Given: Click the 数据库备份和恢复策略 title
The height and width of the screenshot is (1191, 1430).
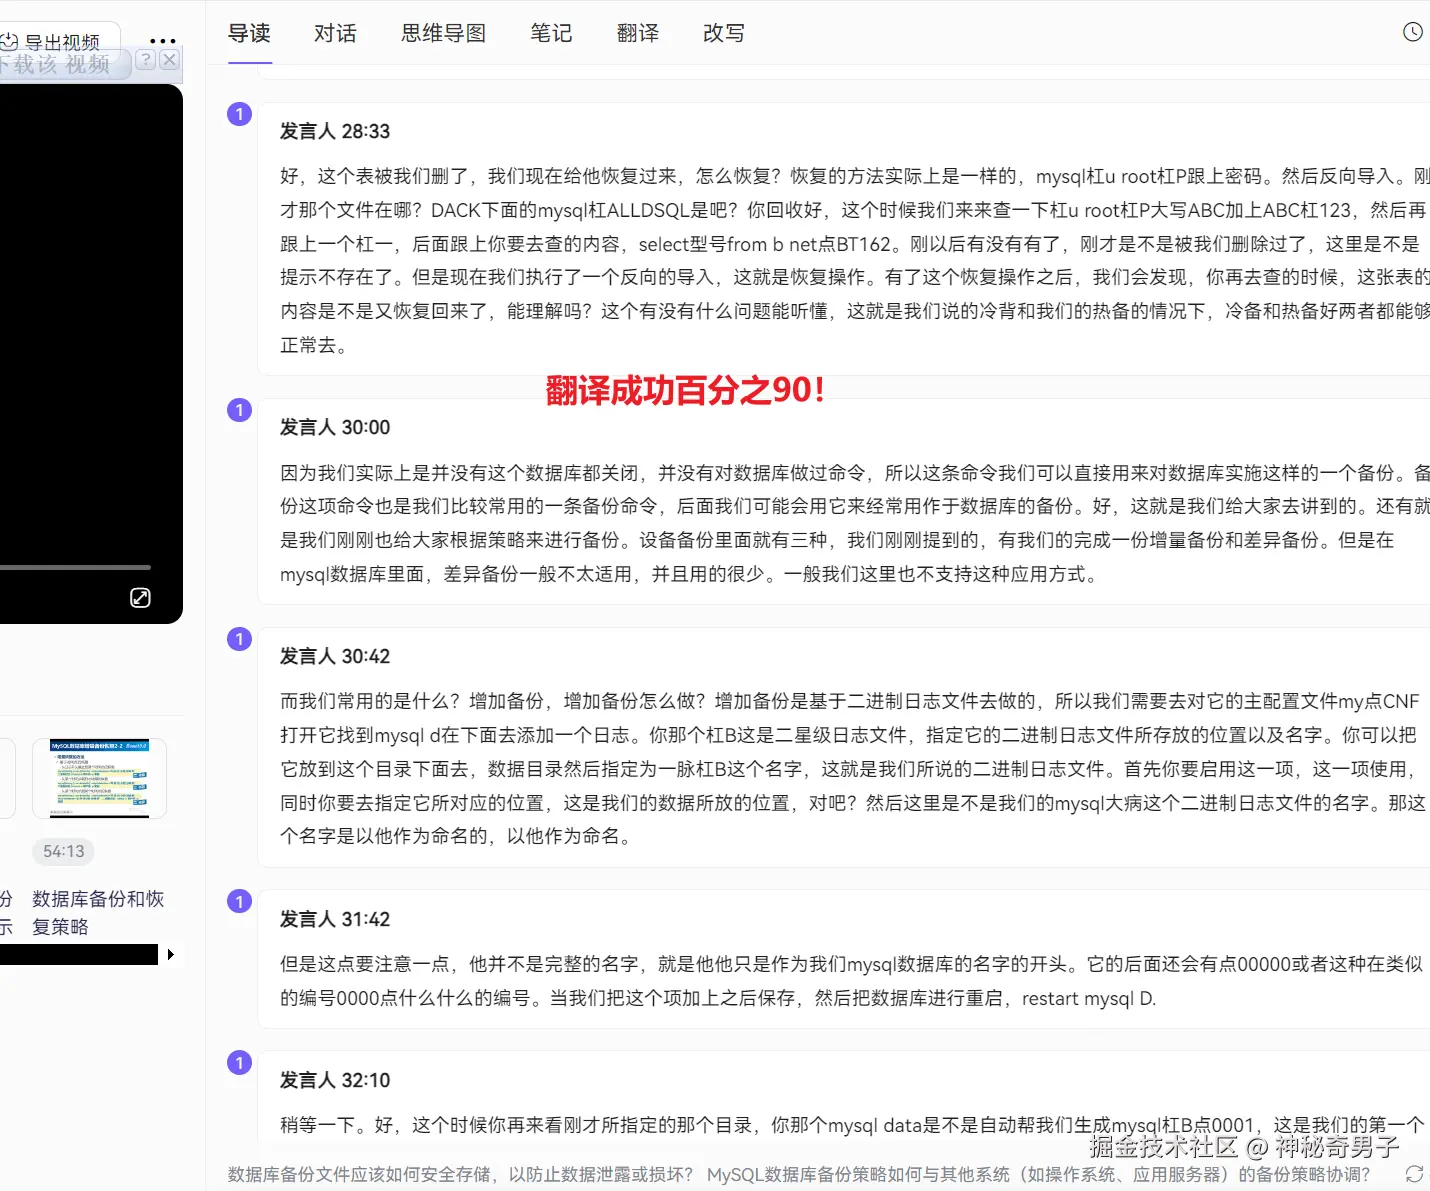Looking at the screenshot, I should pos(98,912).
